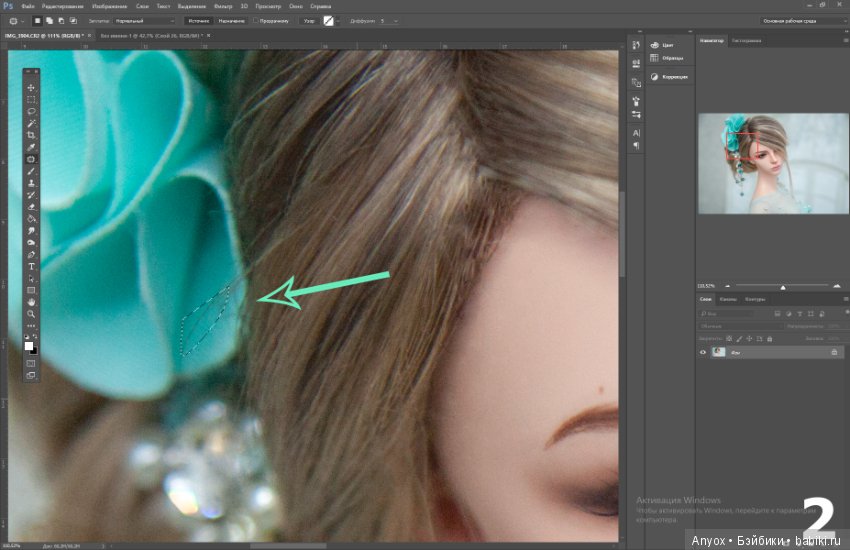
Task: Select the Paint Bucket tool
Action: (31, 219)
